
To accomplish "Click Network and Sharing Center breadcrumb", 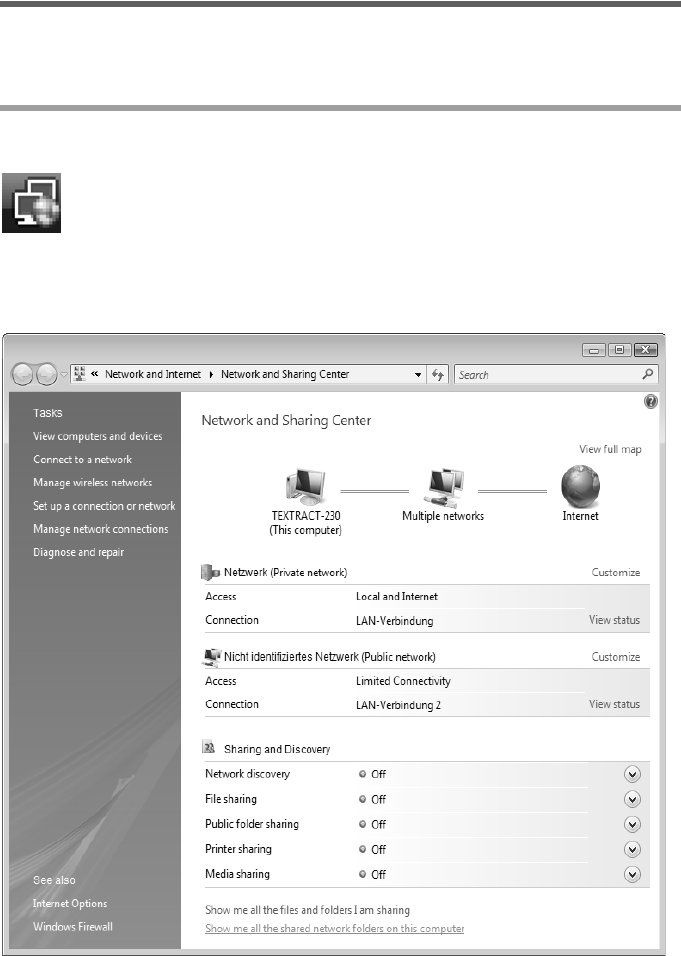I will [285, 374].
